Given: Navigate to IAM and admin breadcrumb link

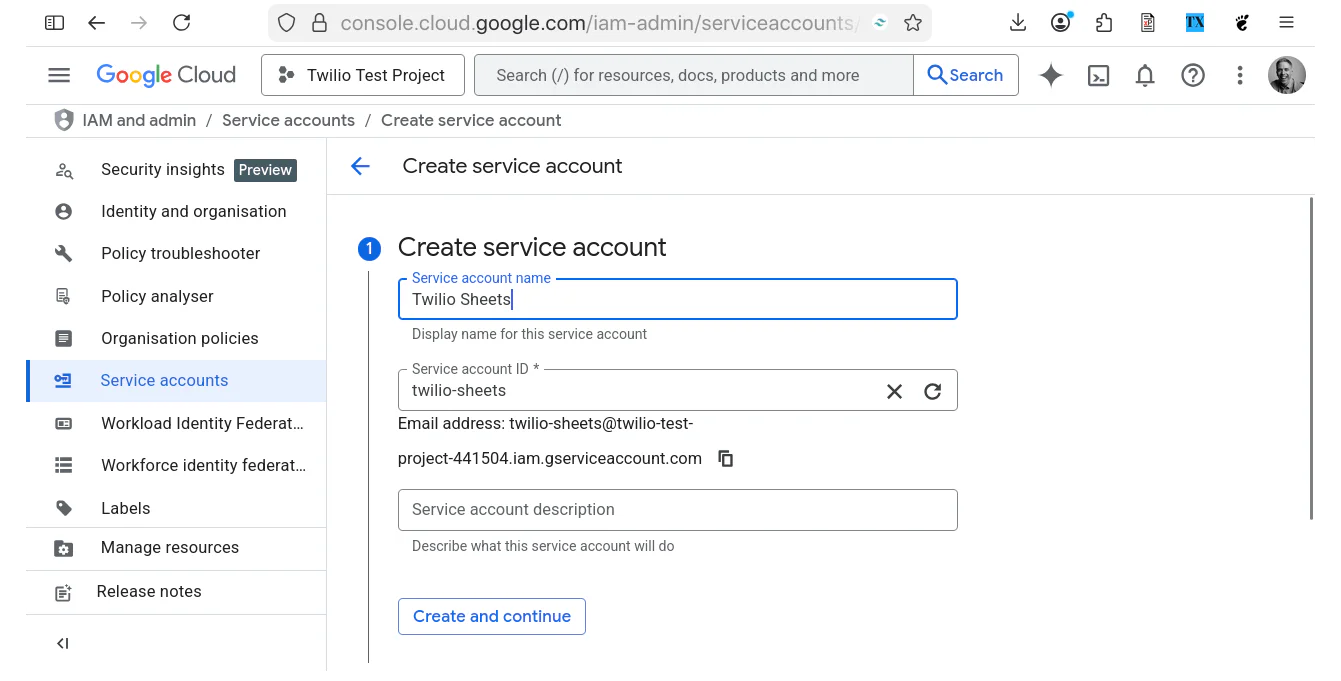Looking at the screenshot, I should point(139,120).
